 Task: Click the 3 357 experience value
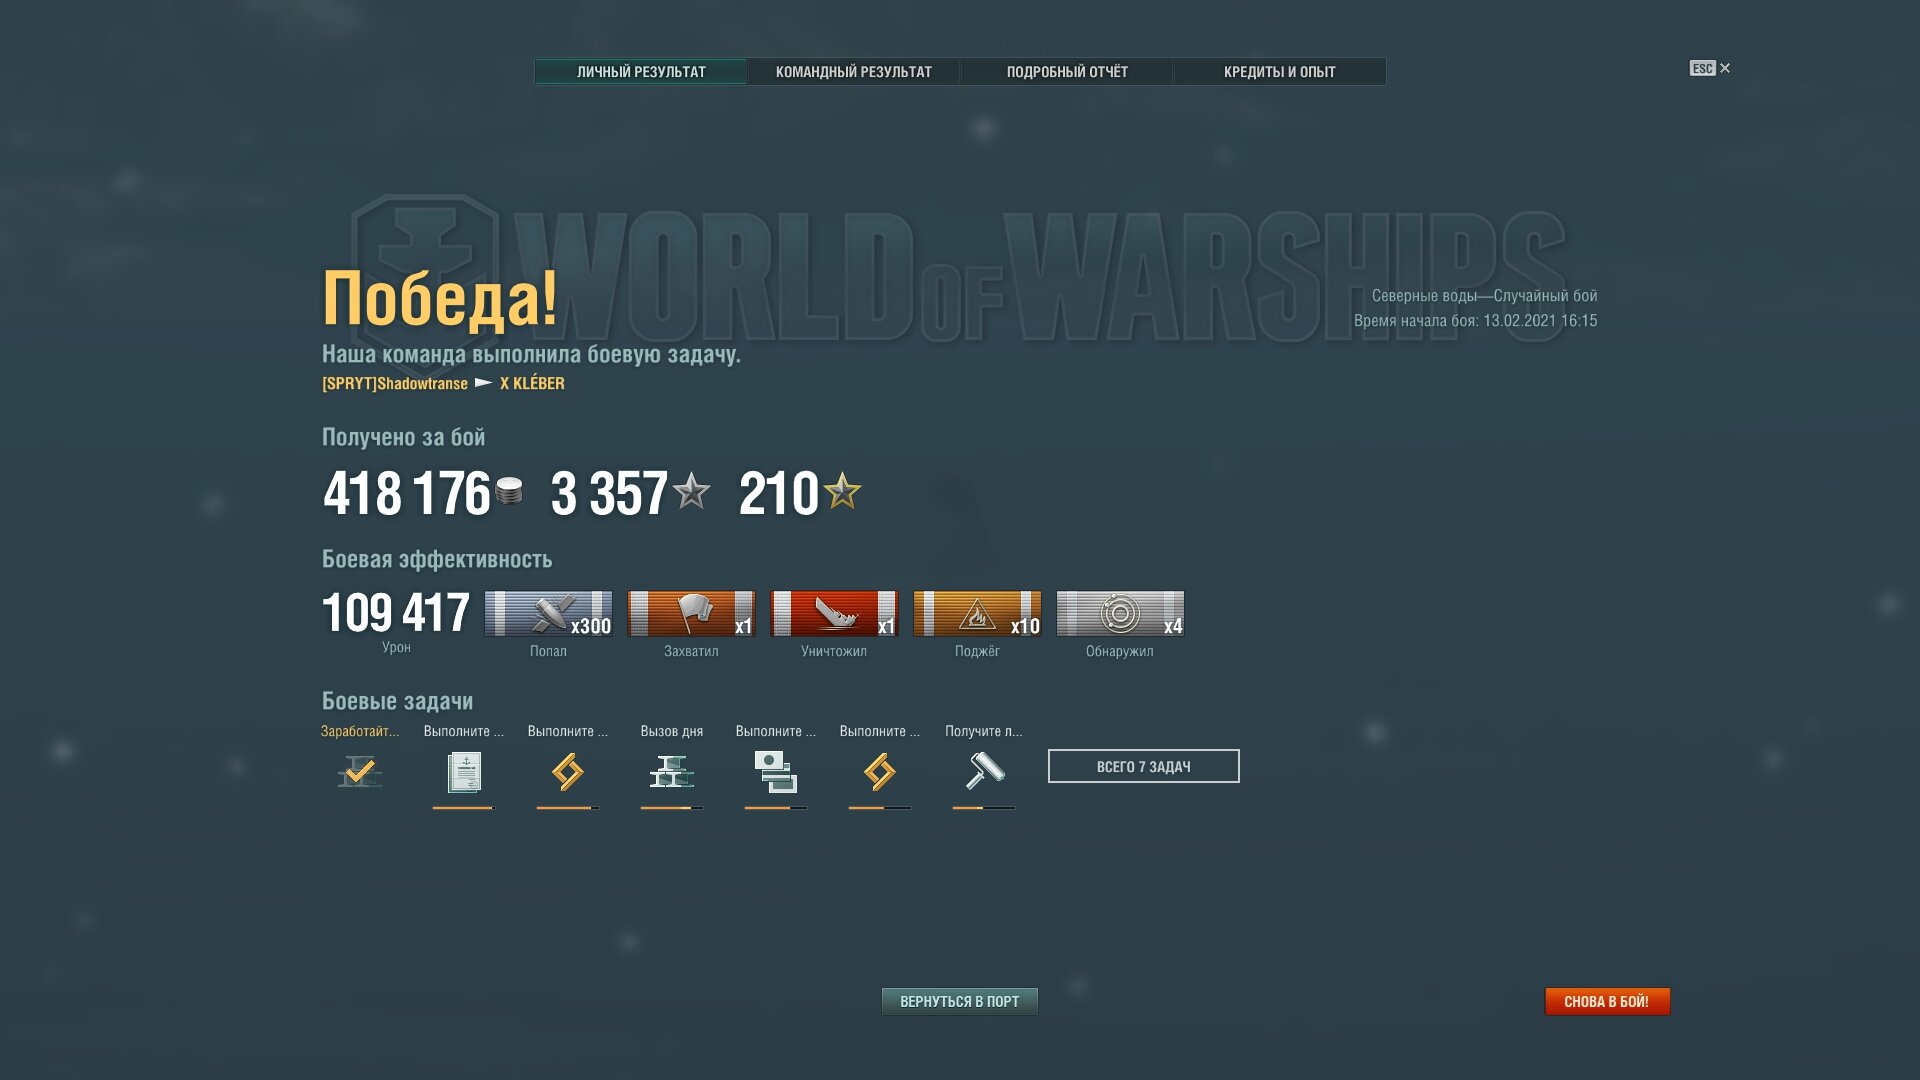coord(609,493)
